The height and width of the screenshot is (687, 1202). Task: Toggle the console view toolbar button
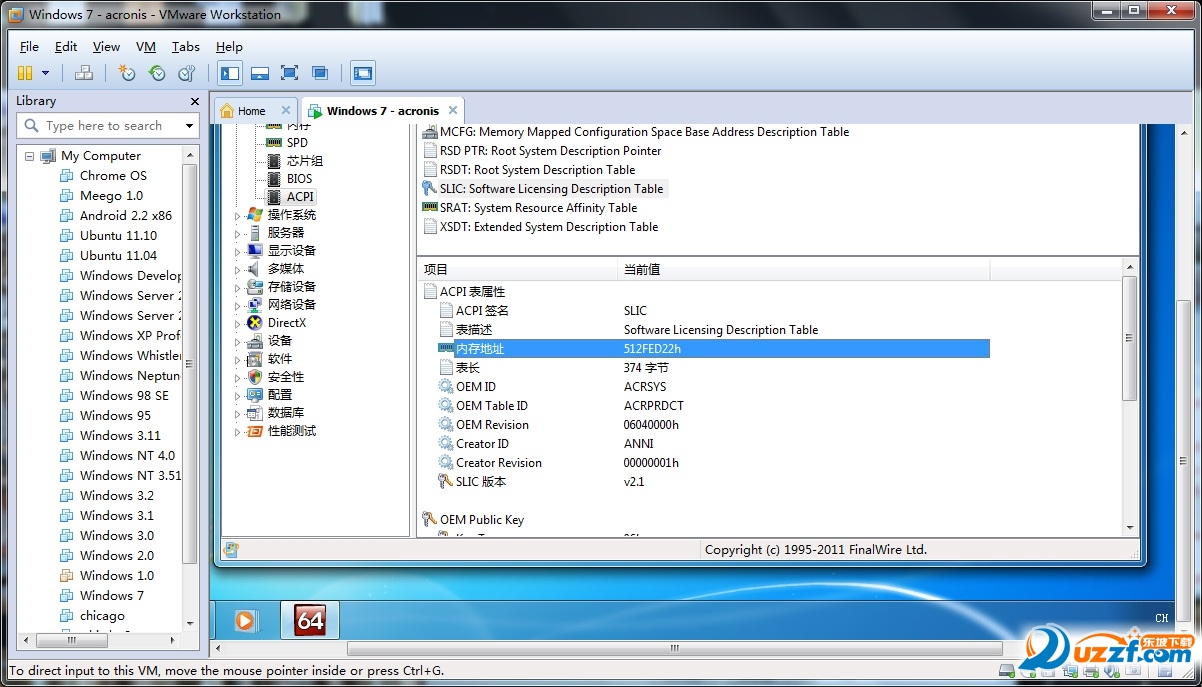(363, 73)
